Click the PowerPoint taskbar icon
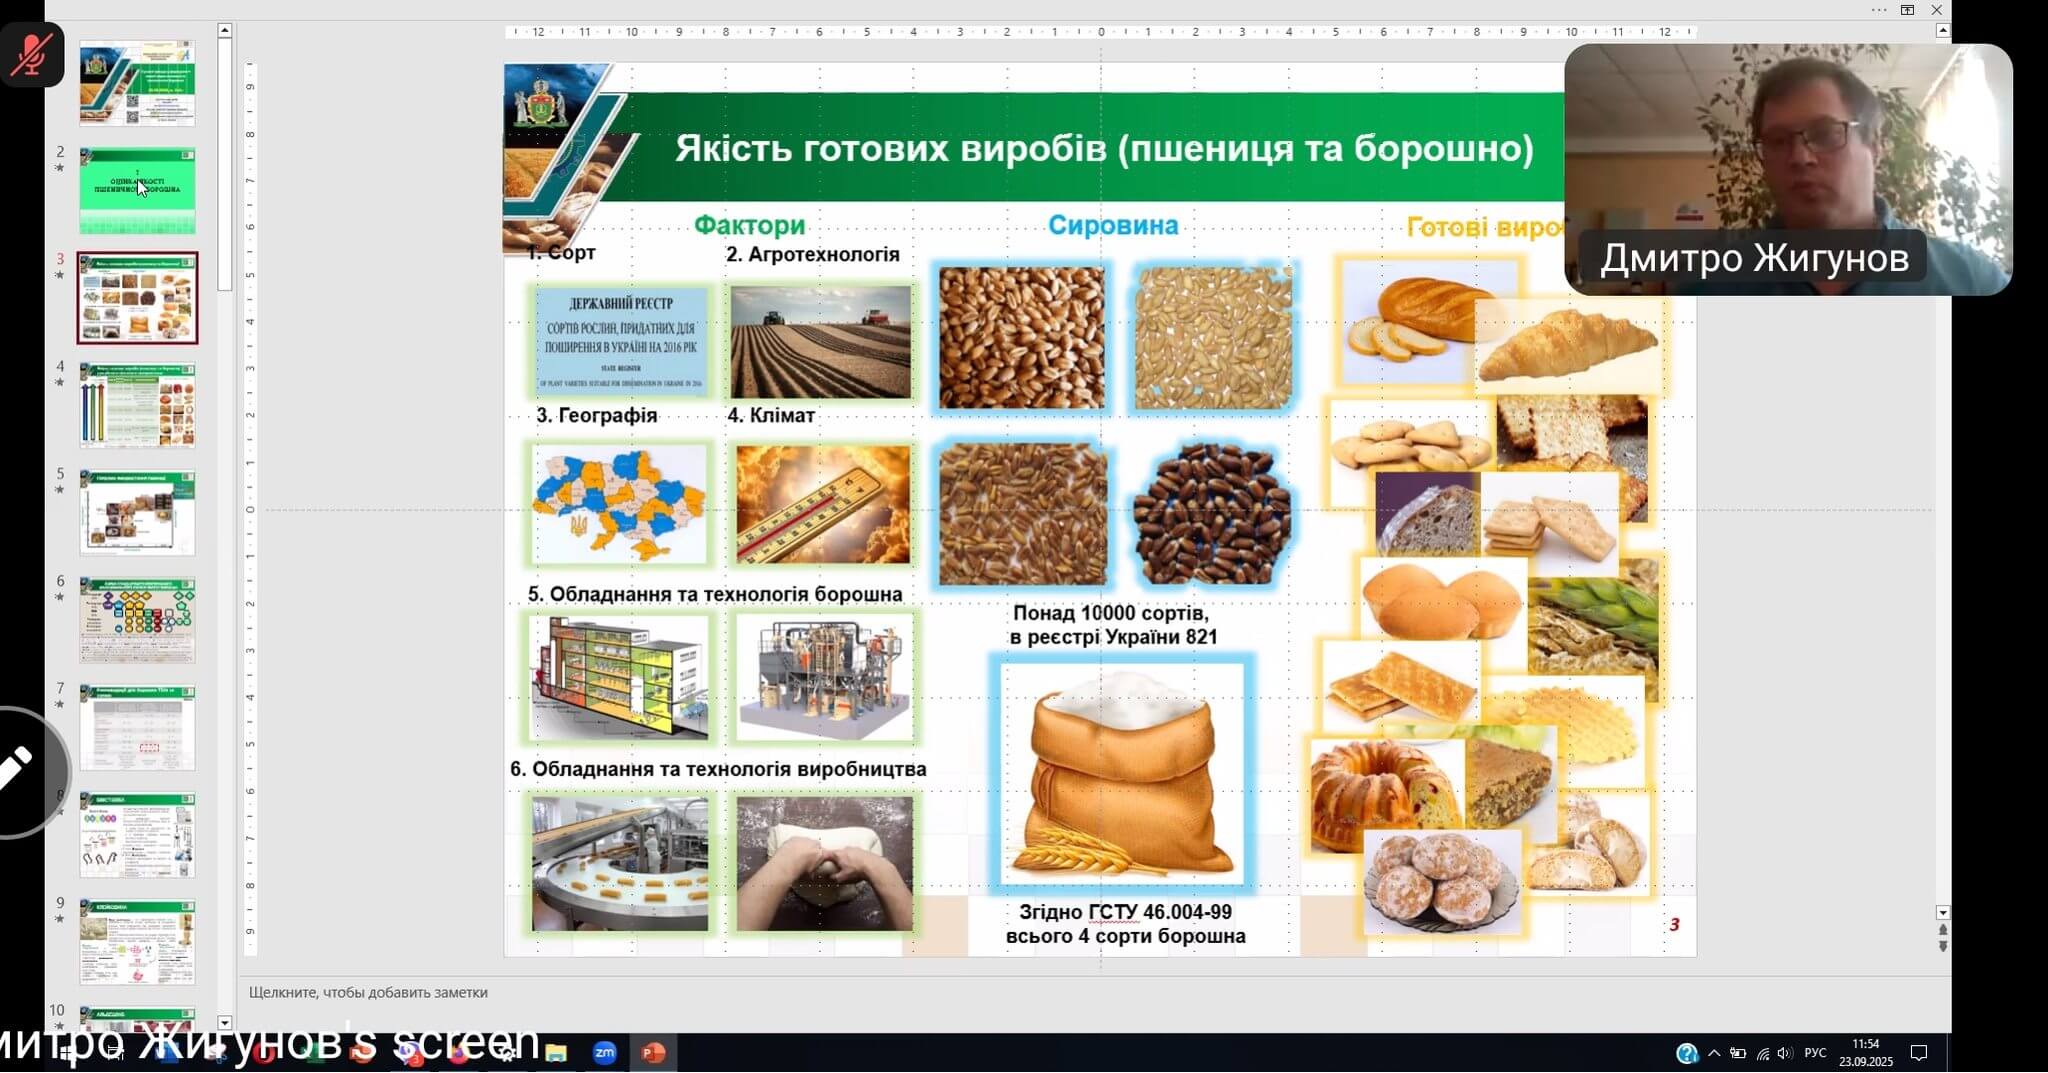Screen dimensions: 2048x1073 pyautogui.click(x=653, y=1053)
